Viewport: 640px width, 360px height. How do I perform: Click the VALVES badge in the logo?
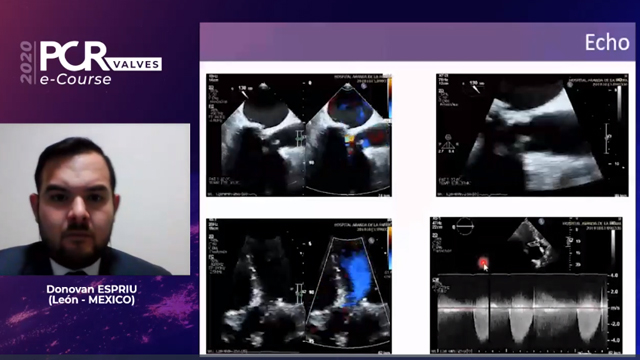click(x=135, y=64)
